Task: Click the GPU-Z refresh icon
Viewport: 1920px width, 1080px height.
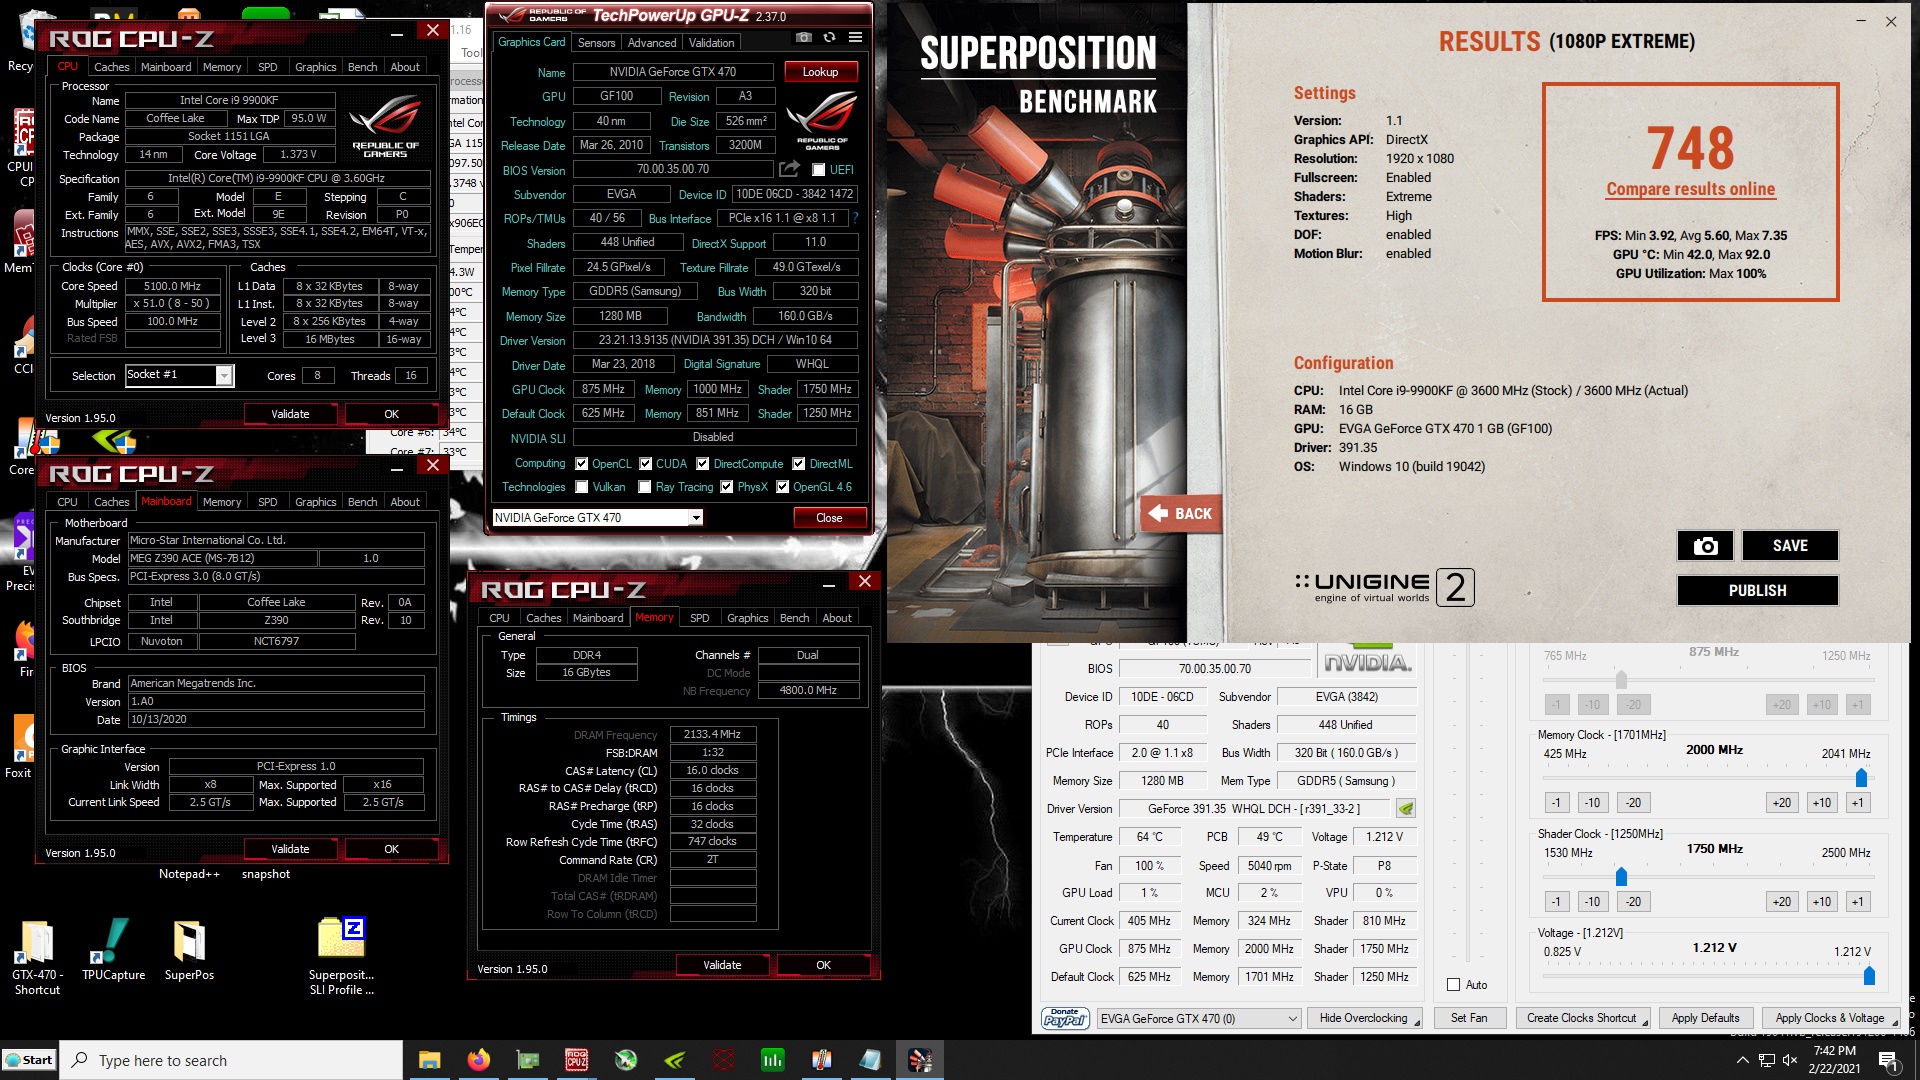Action: (829, 38)
